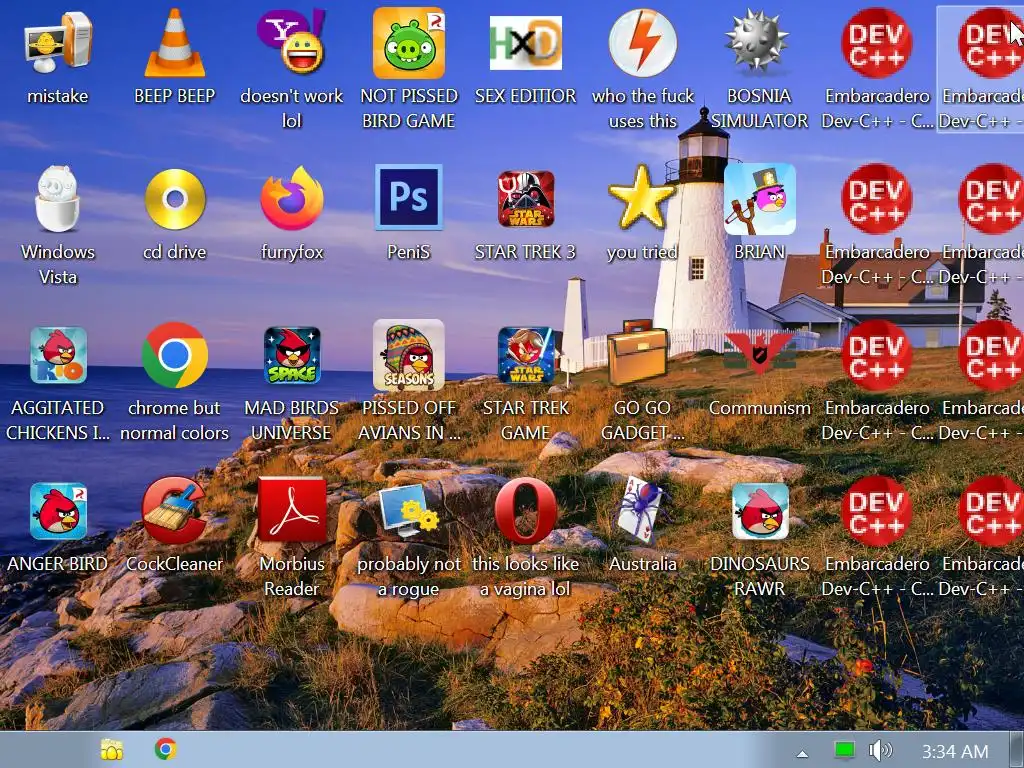Open Angry Birds Space 'MAD BIRDS UNIVERSE' icon
This screenshot has height=768, width=1024.
pos(291,355)
